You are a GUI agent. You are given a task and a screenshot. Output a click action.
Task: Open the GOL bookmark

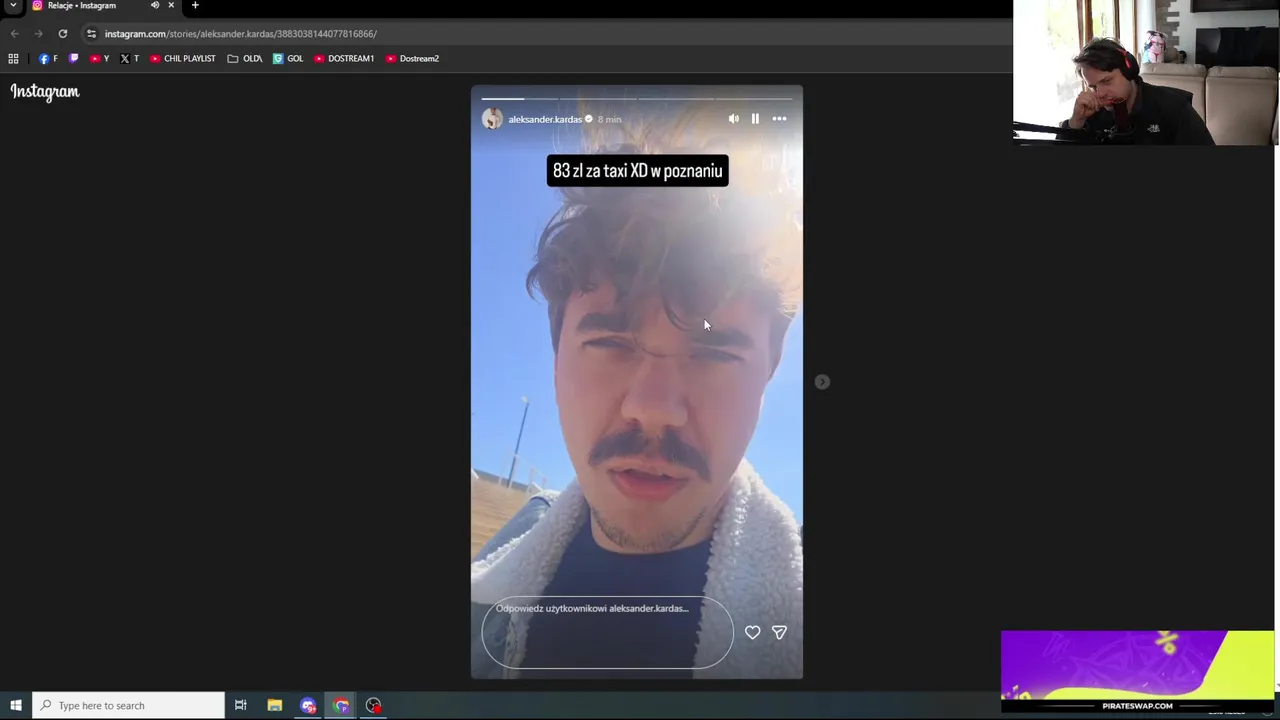click(288, 59)
